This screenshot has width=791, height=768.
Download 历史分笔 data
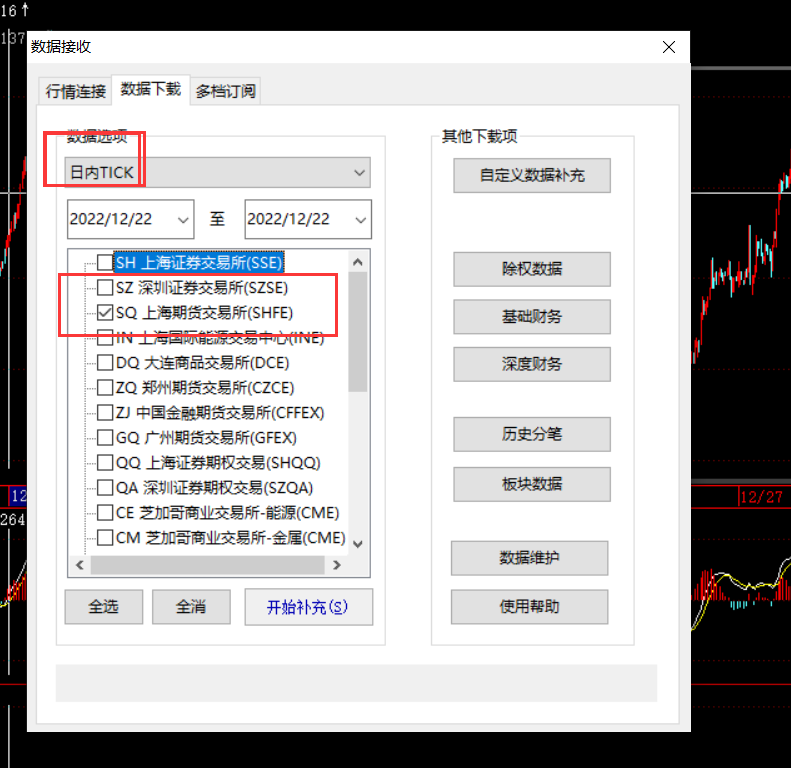click(x=532, y=434)
